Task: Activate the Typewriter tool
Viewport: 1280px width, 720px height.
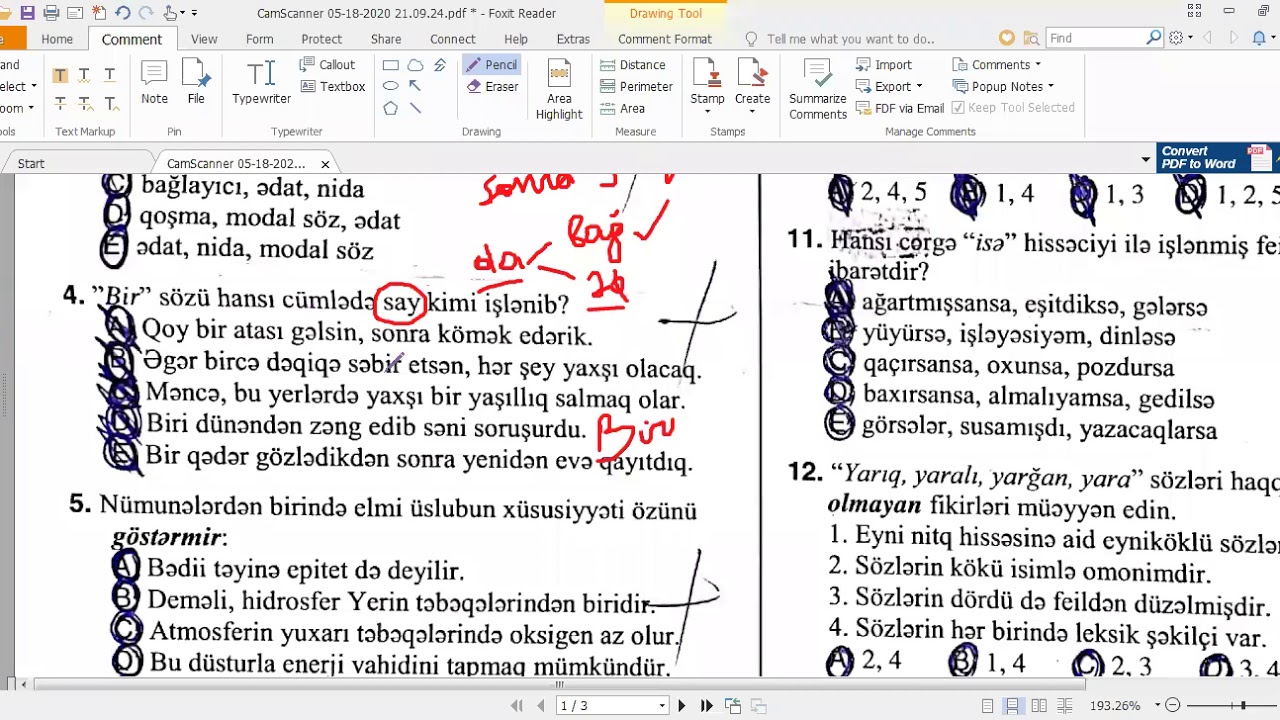Action: [261, 82]
